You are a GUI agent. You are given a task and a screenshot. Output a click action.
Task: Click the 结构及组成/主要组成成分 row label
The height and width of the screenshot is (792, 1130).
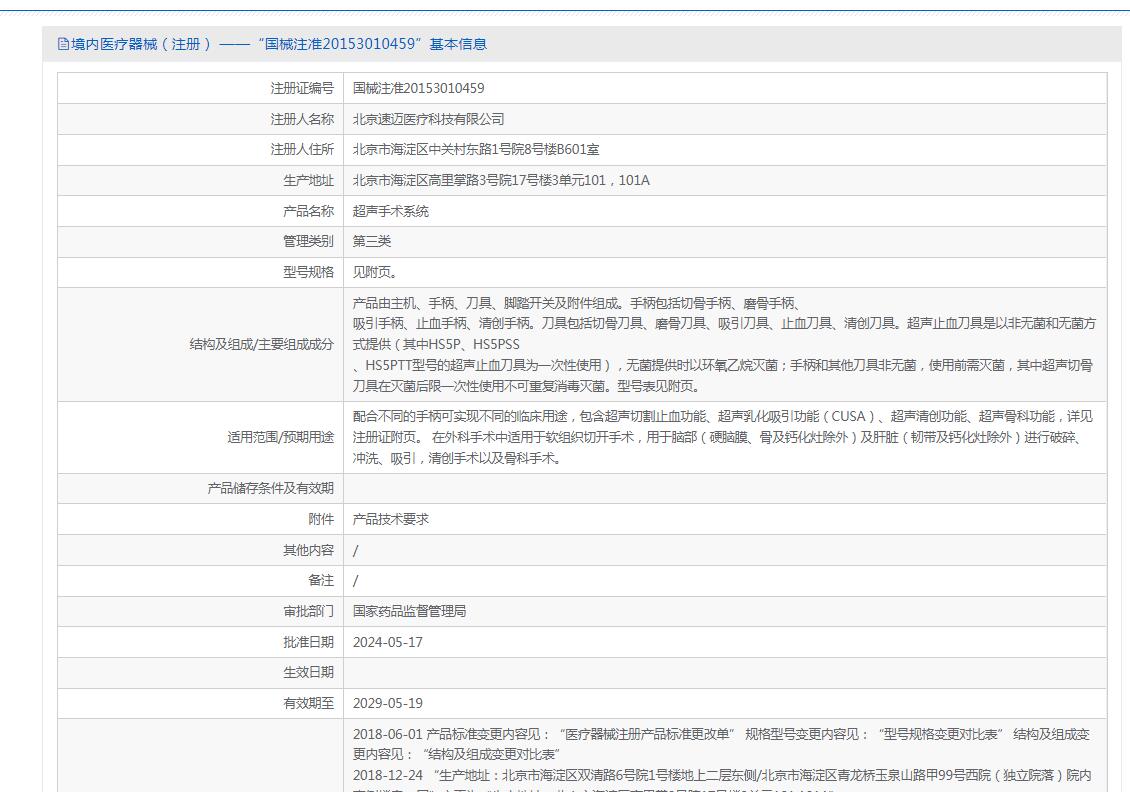point(261,344)
